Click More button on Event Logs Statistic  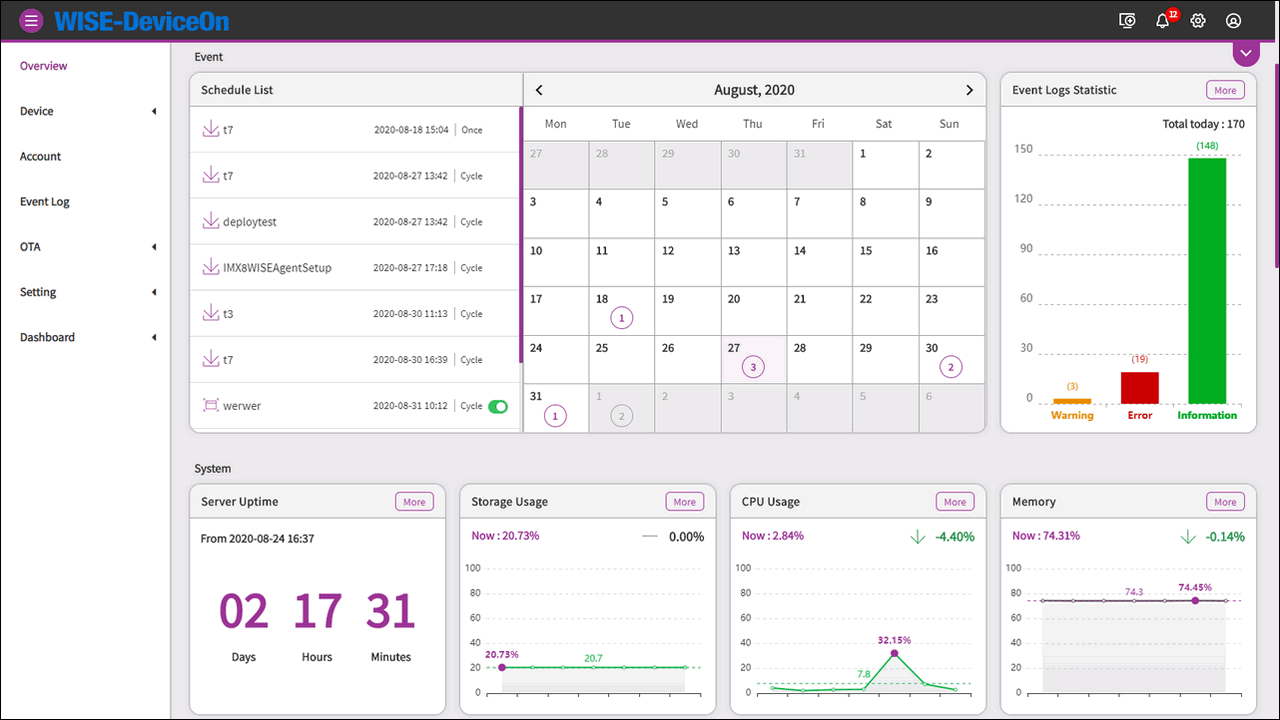coord(1225,90)
